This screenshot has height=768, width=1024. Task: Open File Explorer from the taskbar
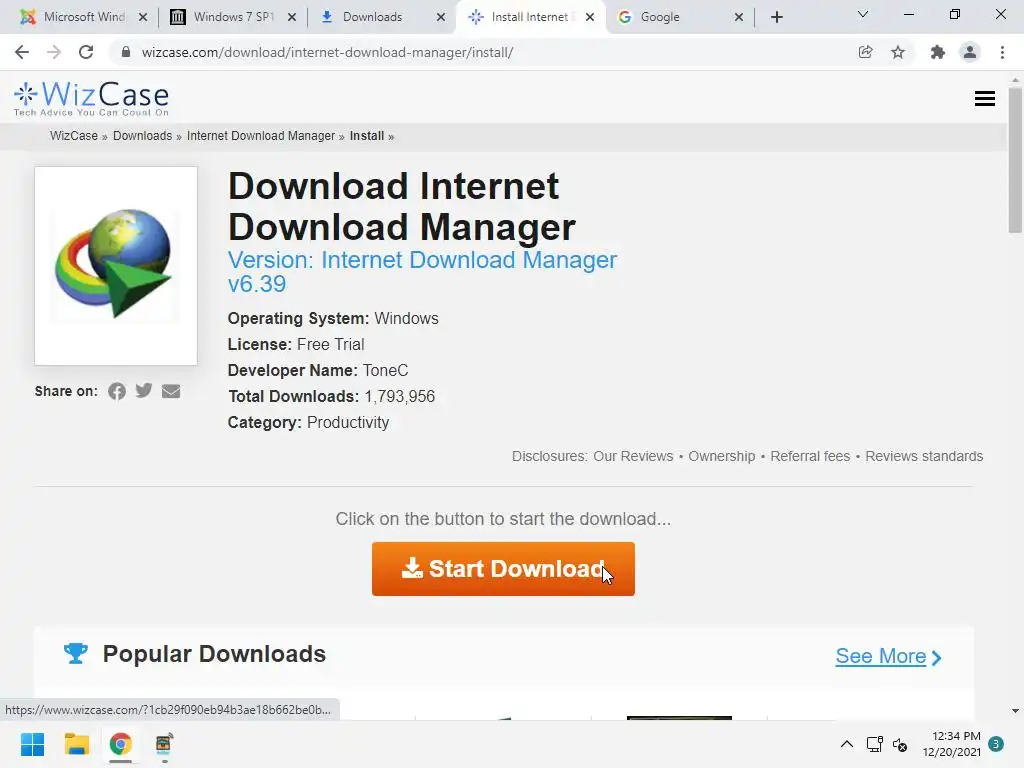(x=76, y=744)
